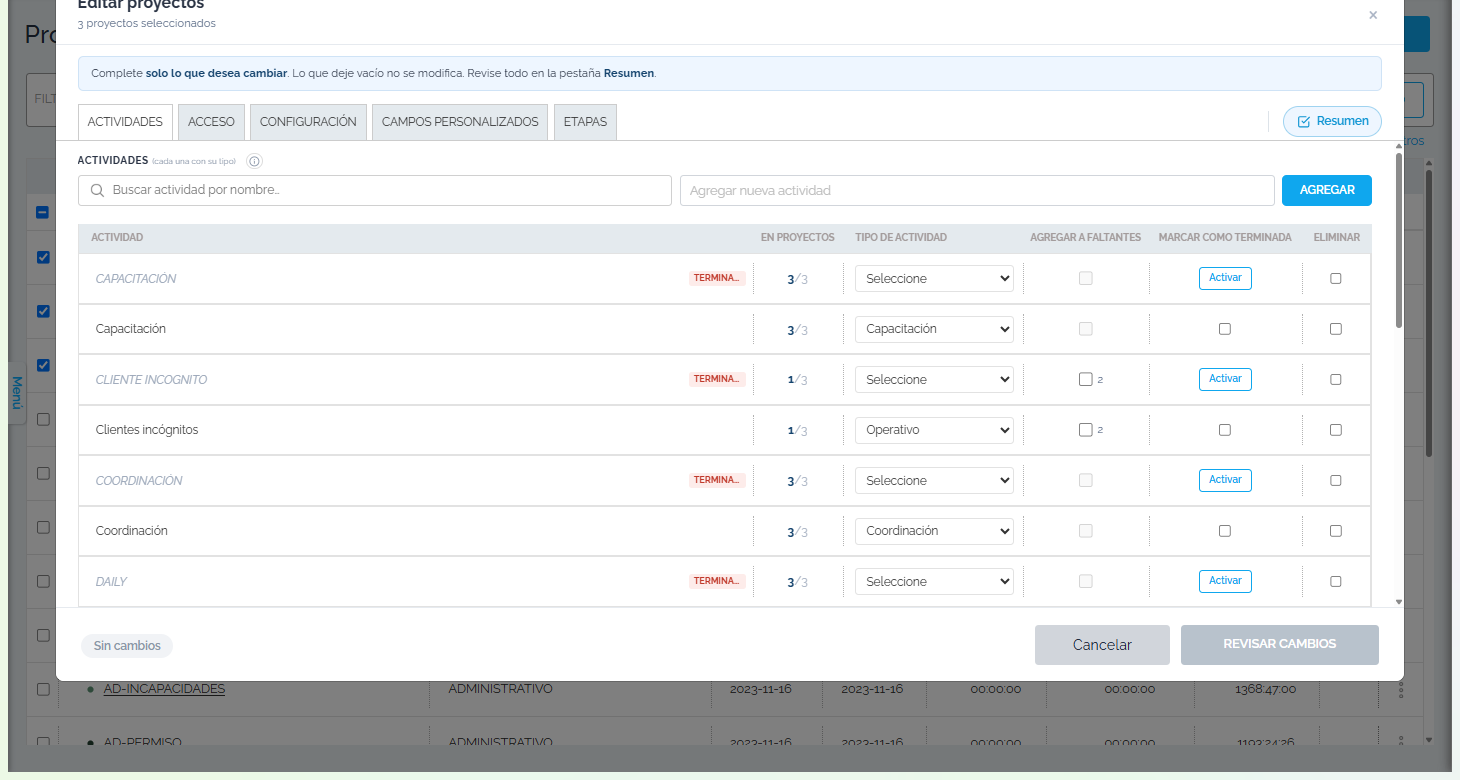Switch to the CONFIGURACIÓN tab
1460x780 pixels.
click(x=308, y=122)
